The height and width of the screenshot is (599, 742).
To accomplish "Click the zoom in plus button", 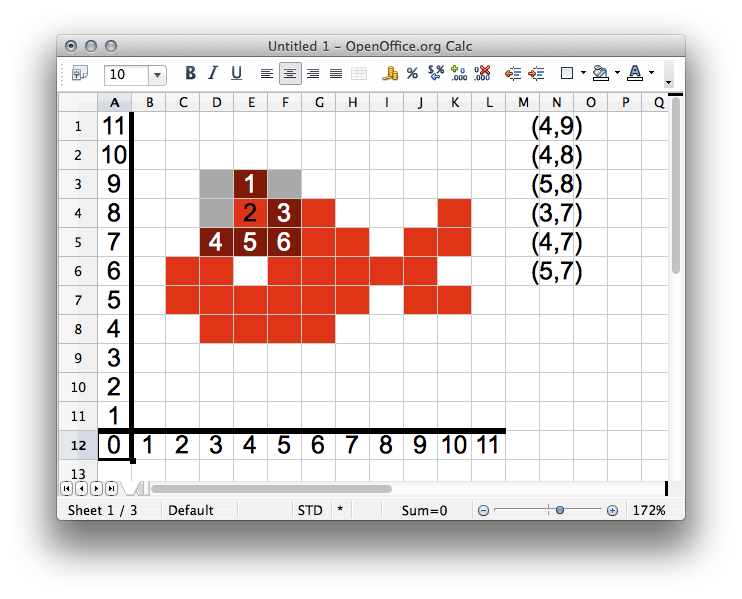I will tap(612, 511).
